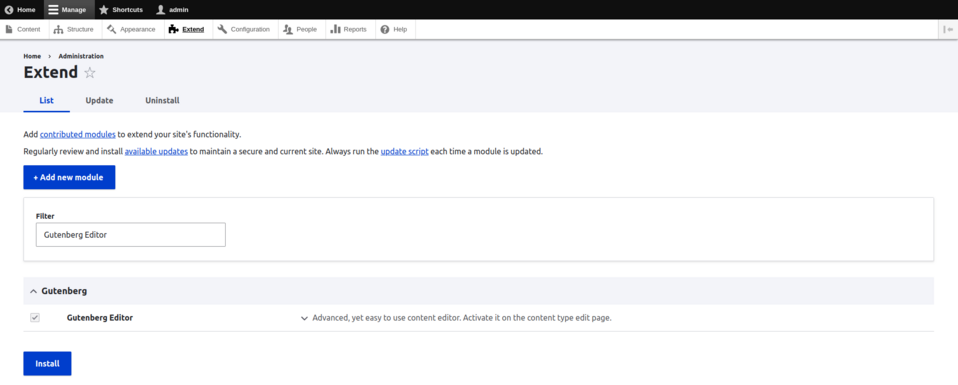Click the Home back-arrow icon in top bar
This screenshot has width=958, height=385.
click(x=9, y=10)
